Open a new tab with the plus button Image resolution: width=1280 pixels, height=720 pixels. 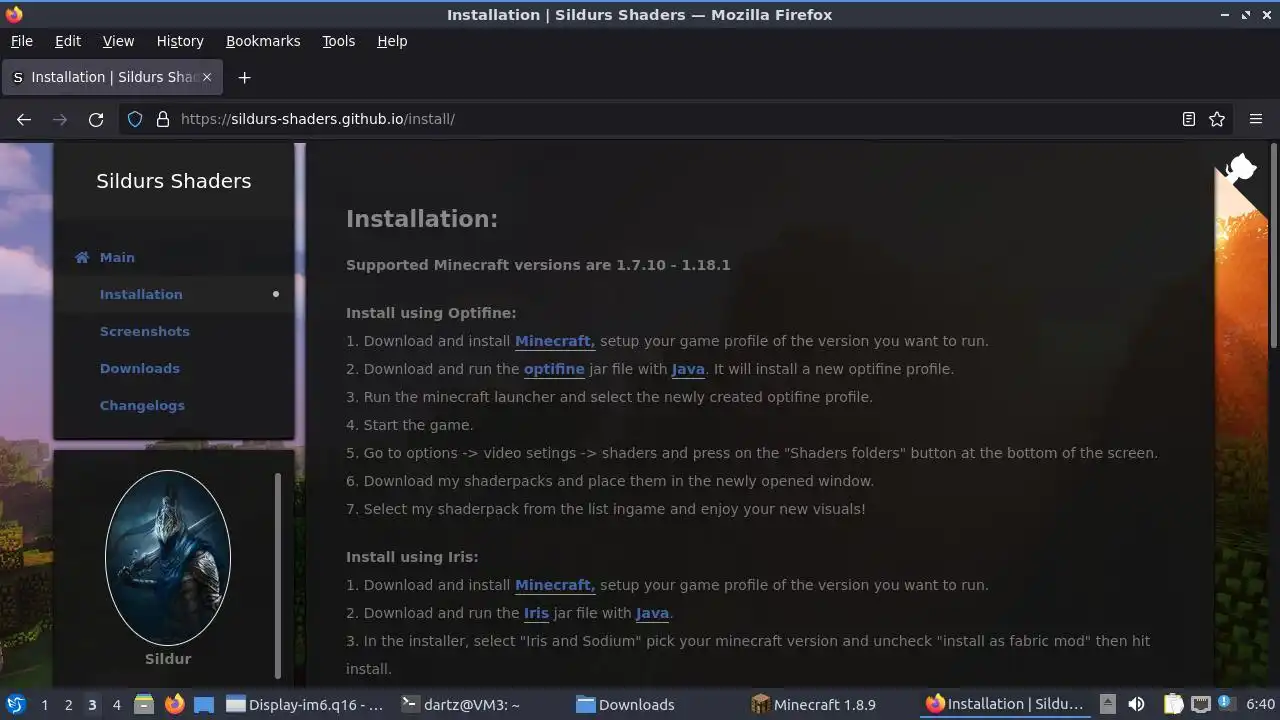(x=244, y=77)
